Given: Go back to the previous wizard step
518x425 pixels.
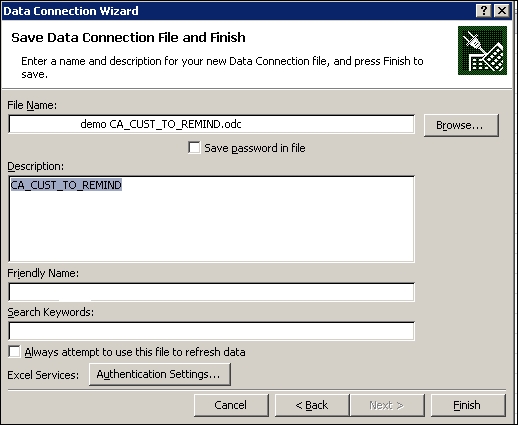Looking at the screenshot, I should pyautogui.click(x=312, y=405).
